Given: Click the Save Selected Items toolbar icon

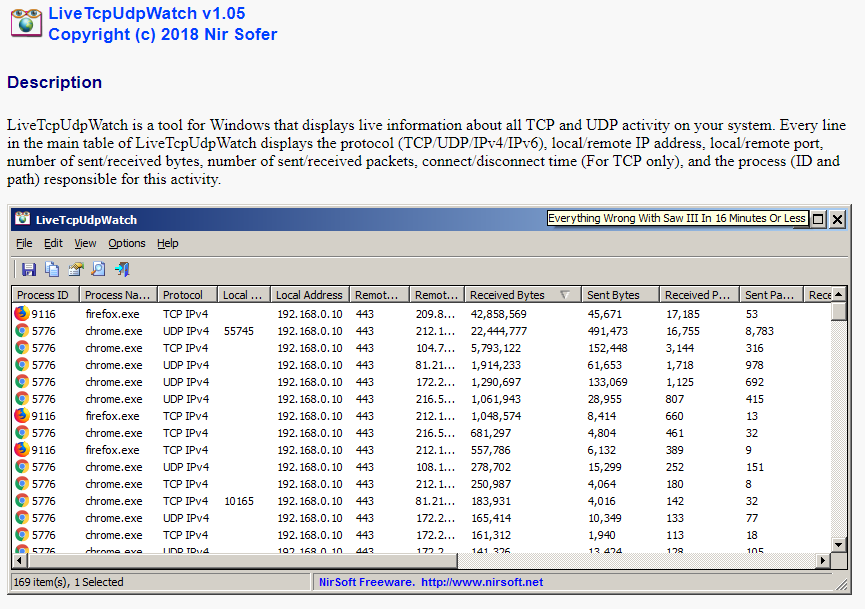Looking at the screenshot, I should coord(29,269).
